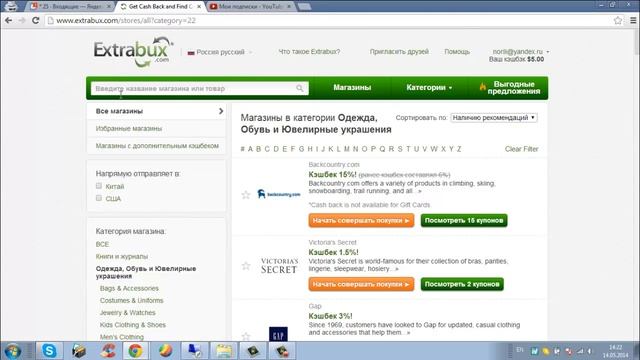The width and height of the screenshot is (640, 360).
Task: Open the Chrome menu button
Action: pyautogui.click(x=633, y=20)
